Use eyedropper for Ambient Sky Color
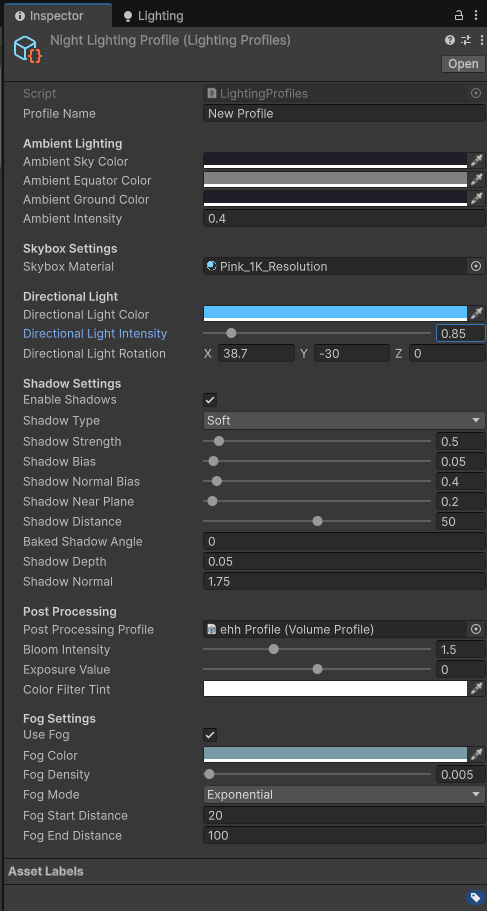Screen dimensions: 487x911 tap(477, 161)
